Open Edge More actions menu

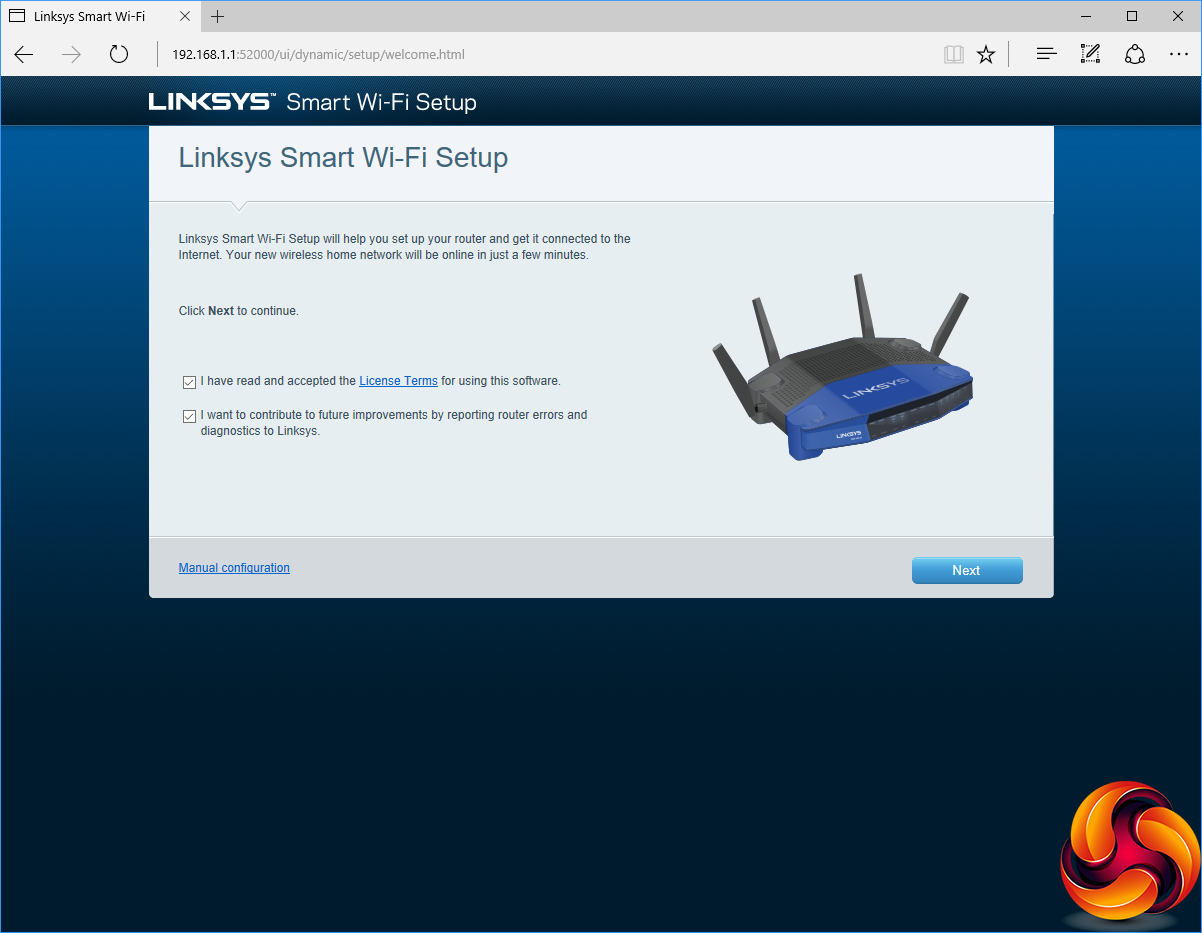[1179, 54]
